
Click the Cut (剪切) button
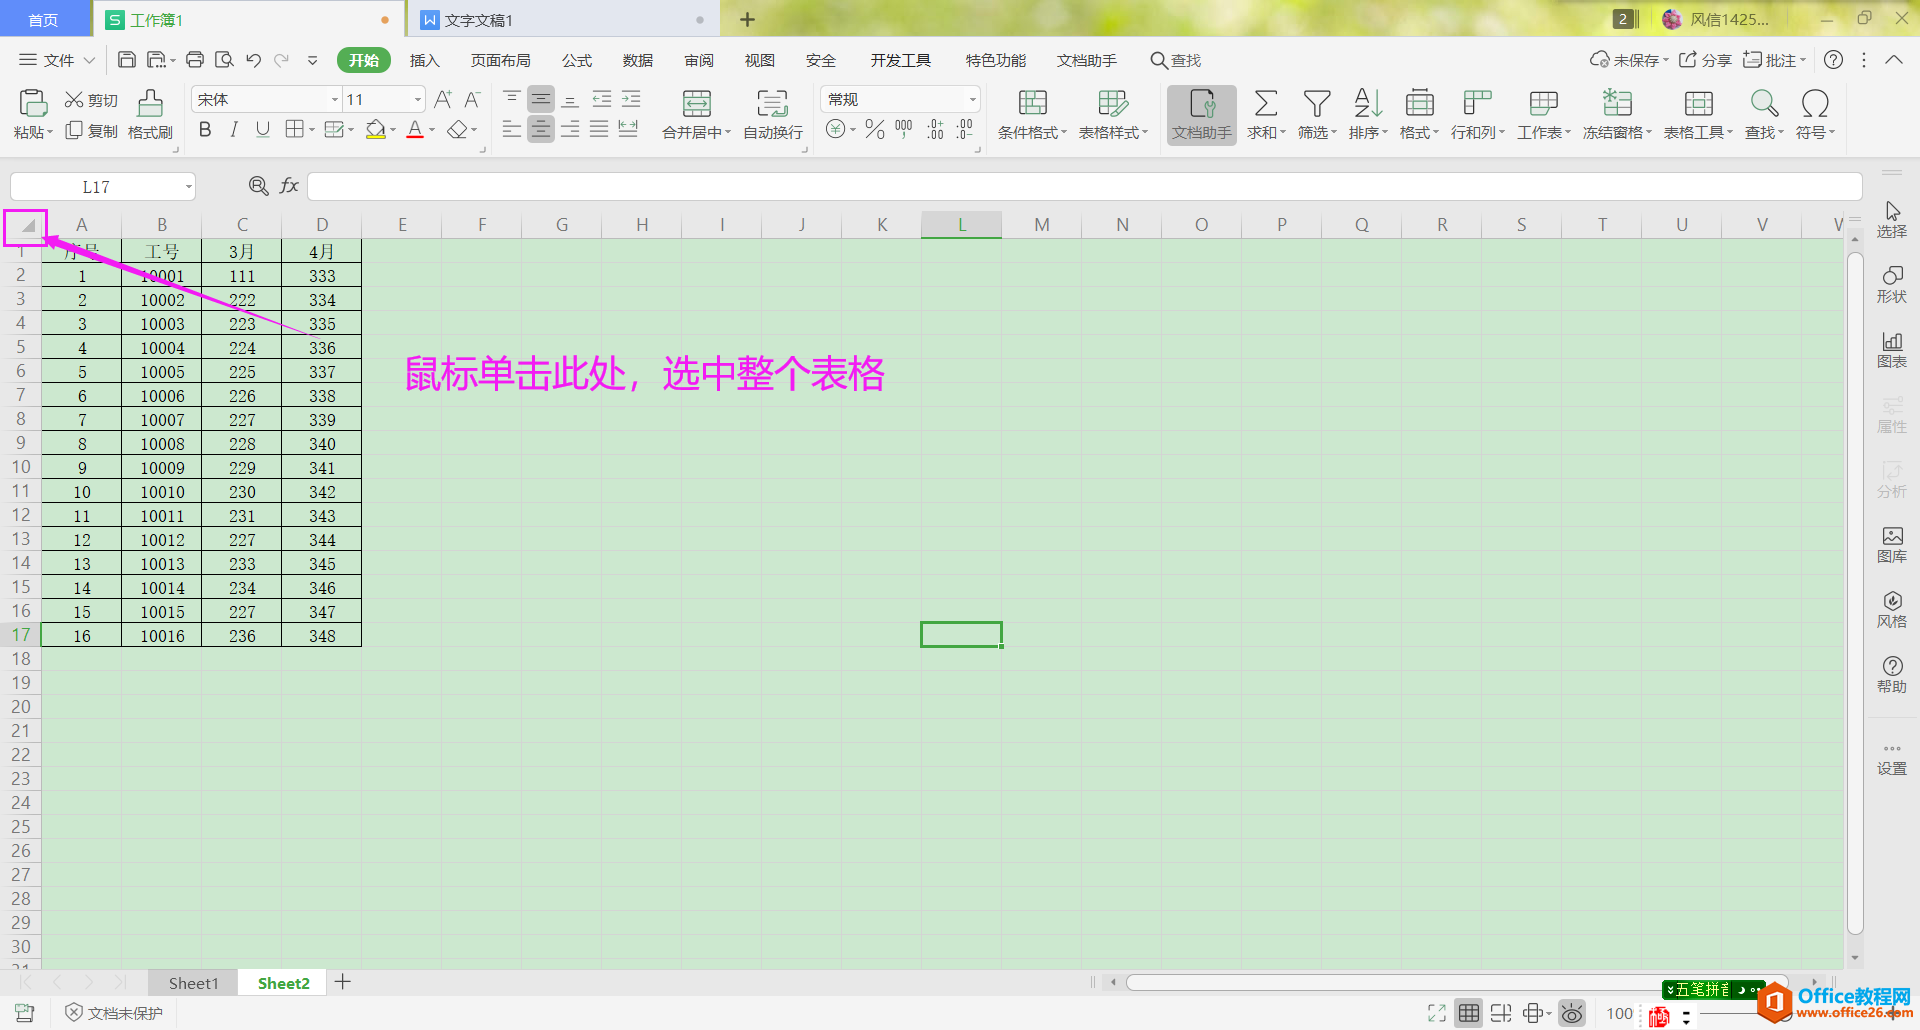coord(91,100)
